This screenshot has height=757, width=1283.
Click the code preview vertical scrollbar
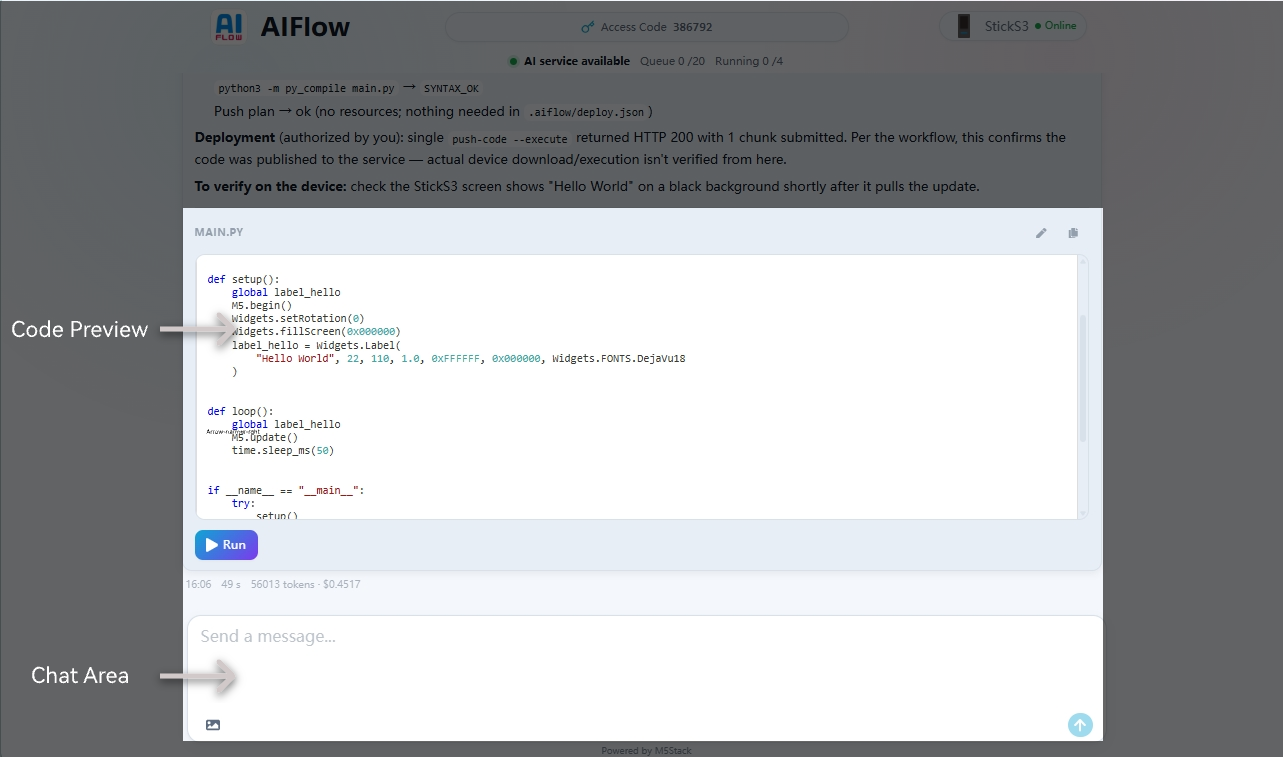point(1083,378)
